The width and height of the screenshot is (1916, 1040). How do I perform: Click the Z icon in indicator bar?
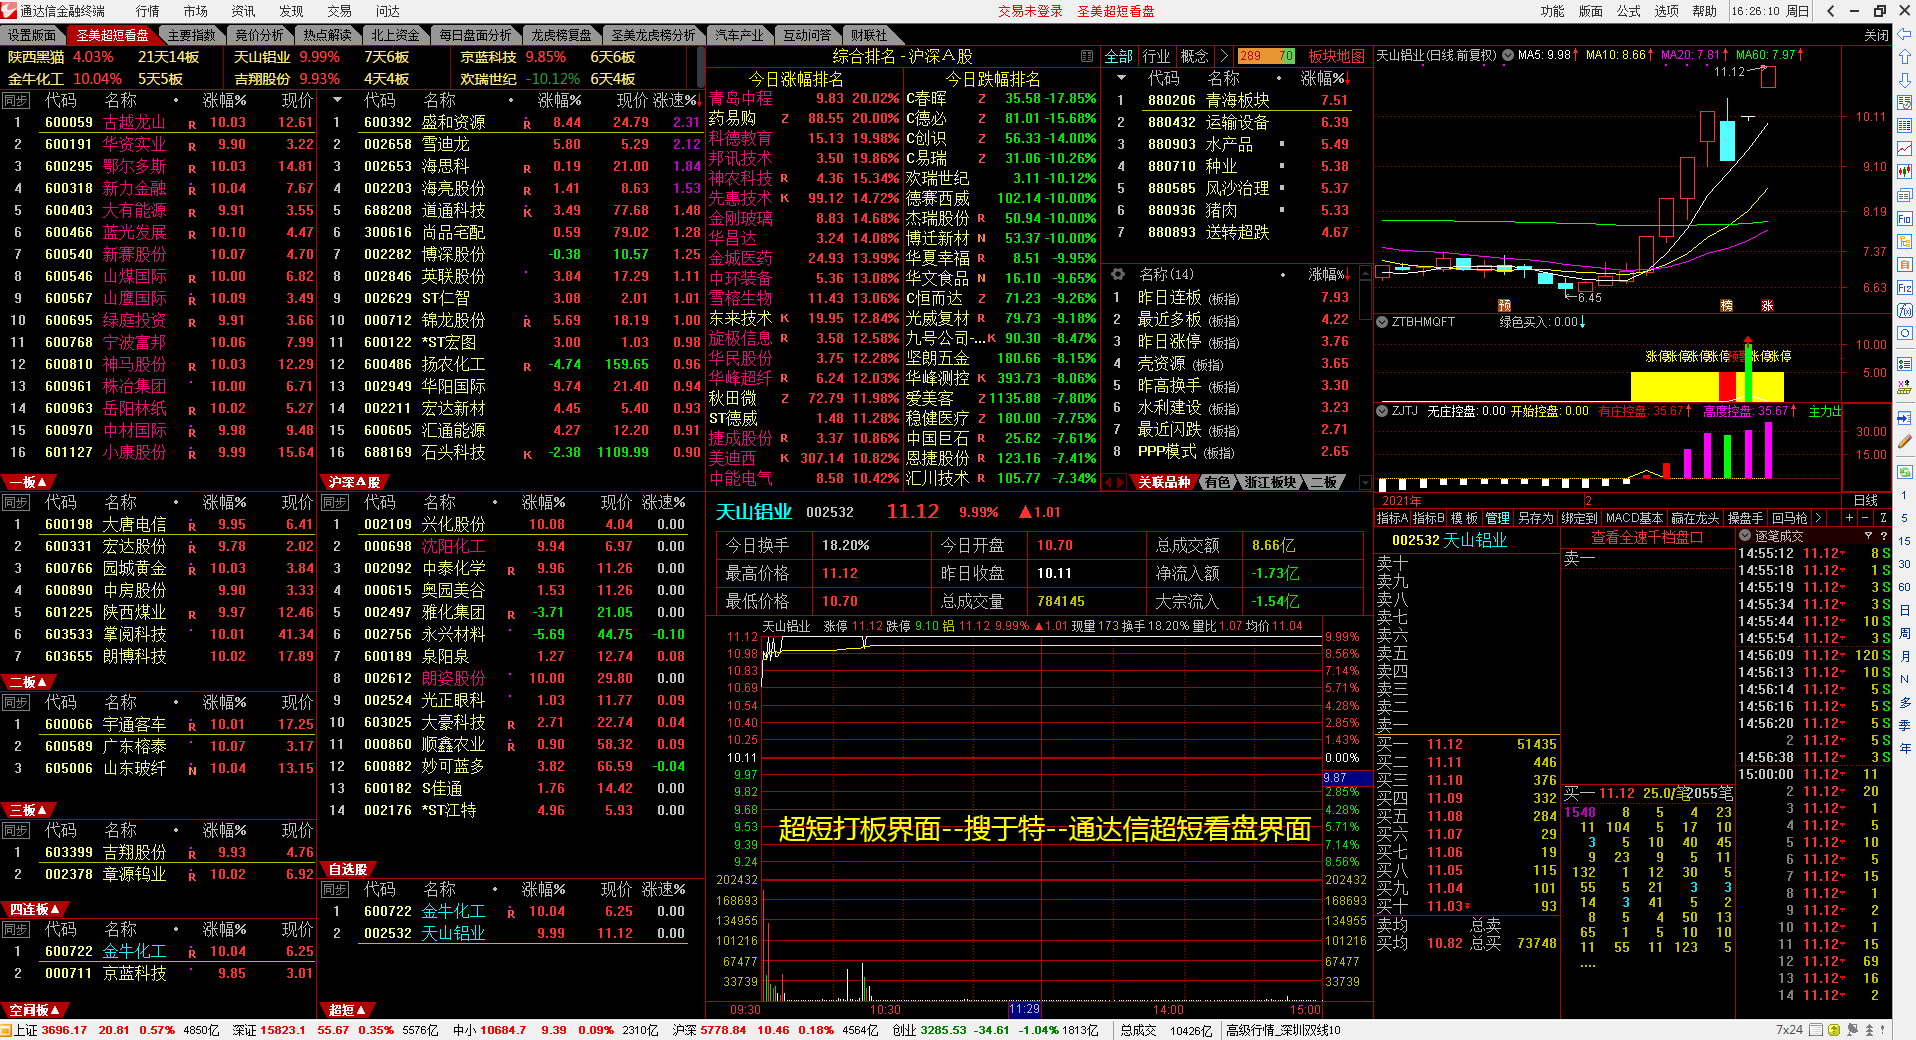pyautogui.click(x=1883, y=518)
